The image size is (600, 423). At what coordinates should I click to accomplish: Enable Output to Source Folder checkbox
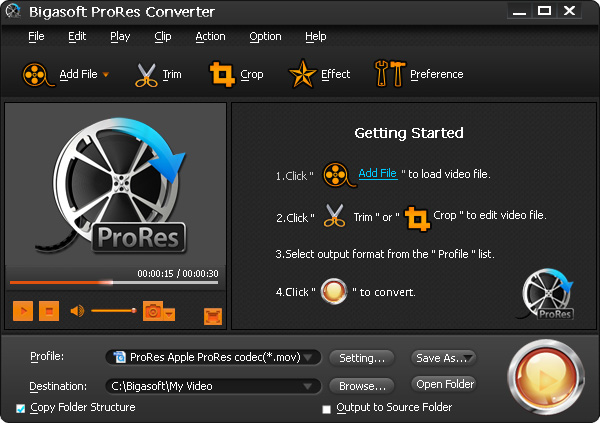326,408
